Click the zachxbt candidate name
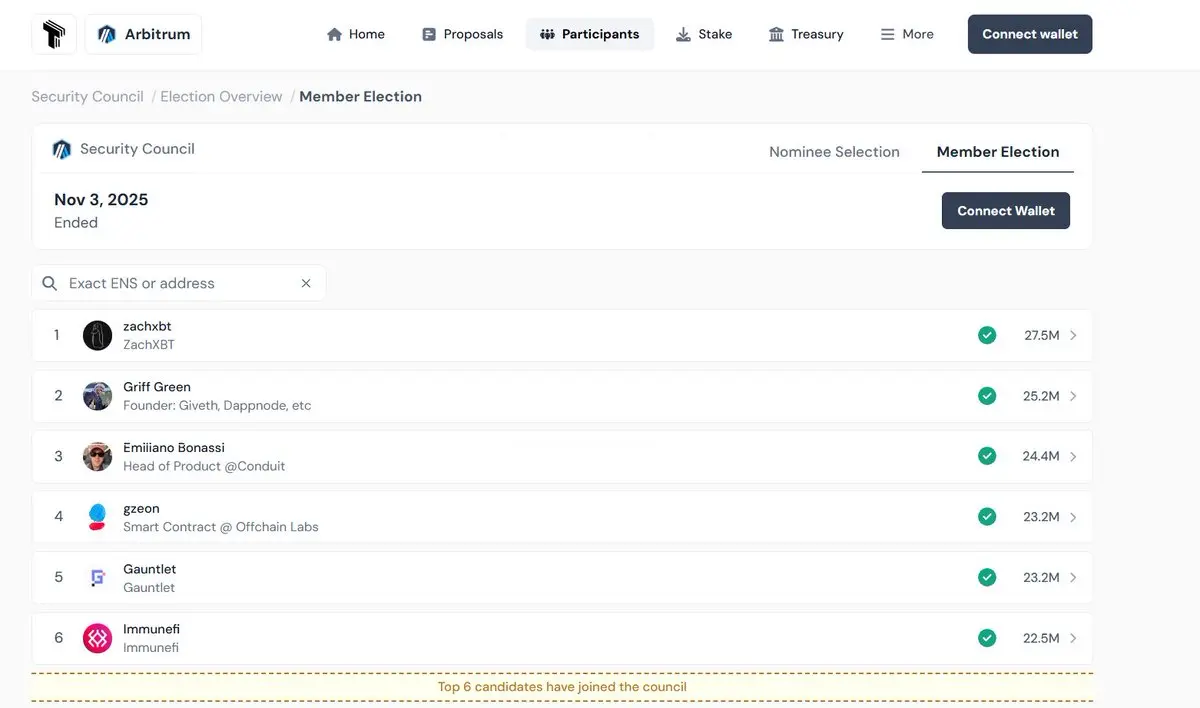Viewport: 1200px width, 708px height. point(147,326)
